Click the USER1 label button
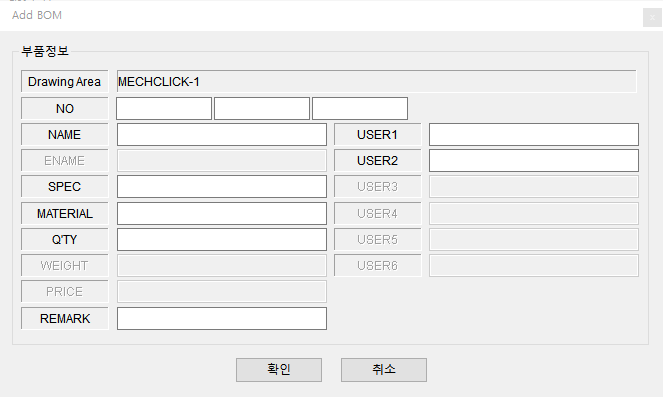Viewport: 663px width, 397px height. (x=378, y=134)
